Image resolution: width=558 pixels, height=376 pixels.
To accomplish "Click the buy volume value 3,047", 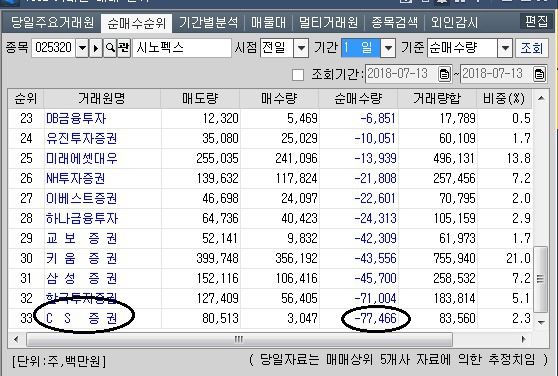I will (302, 318).
